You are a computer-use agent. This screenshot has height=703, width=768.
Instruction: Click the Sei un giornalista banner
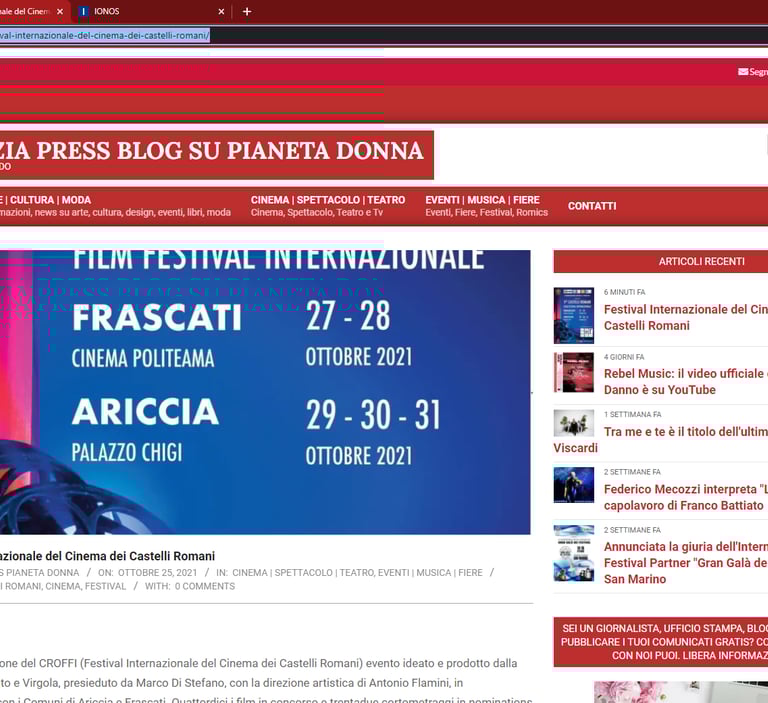pos(661,642)
